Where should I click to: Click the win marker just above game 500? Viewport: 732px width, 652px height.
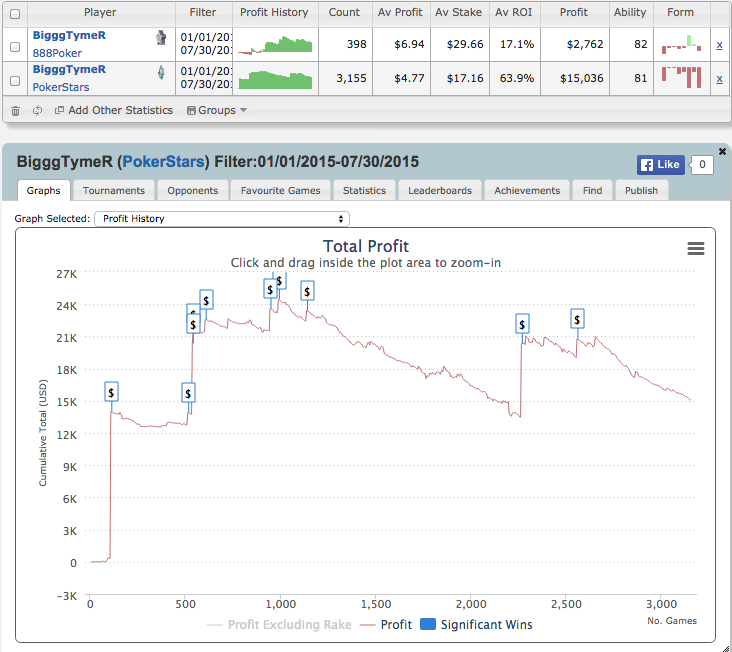[188, 393]
